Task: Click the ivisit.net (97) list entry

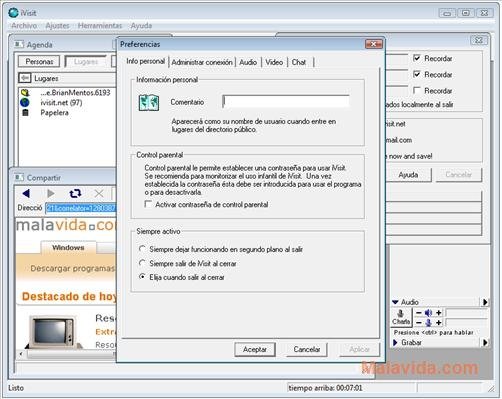Action: tap(61, 102)
